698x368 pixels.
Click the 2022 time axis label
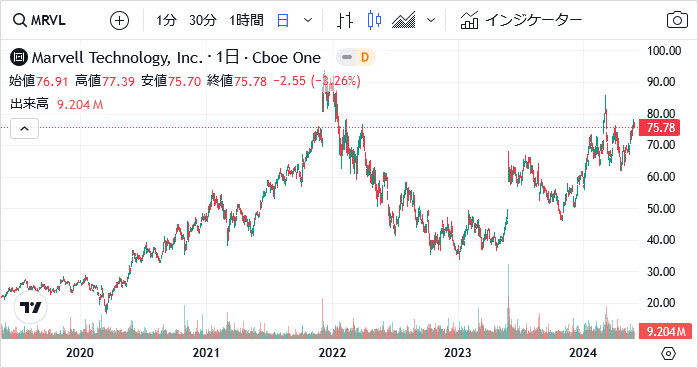coord(332,353)
